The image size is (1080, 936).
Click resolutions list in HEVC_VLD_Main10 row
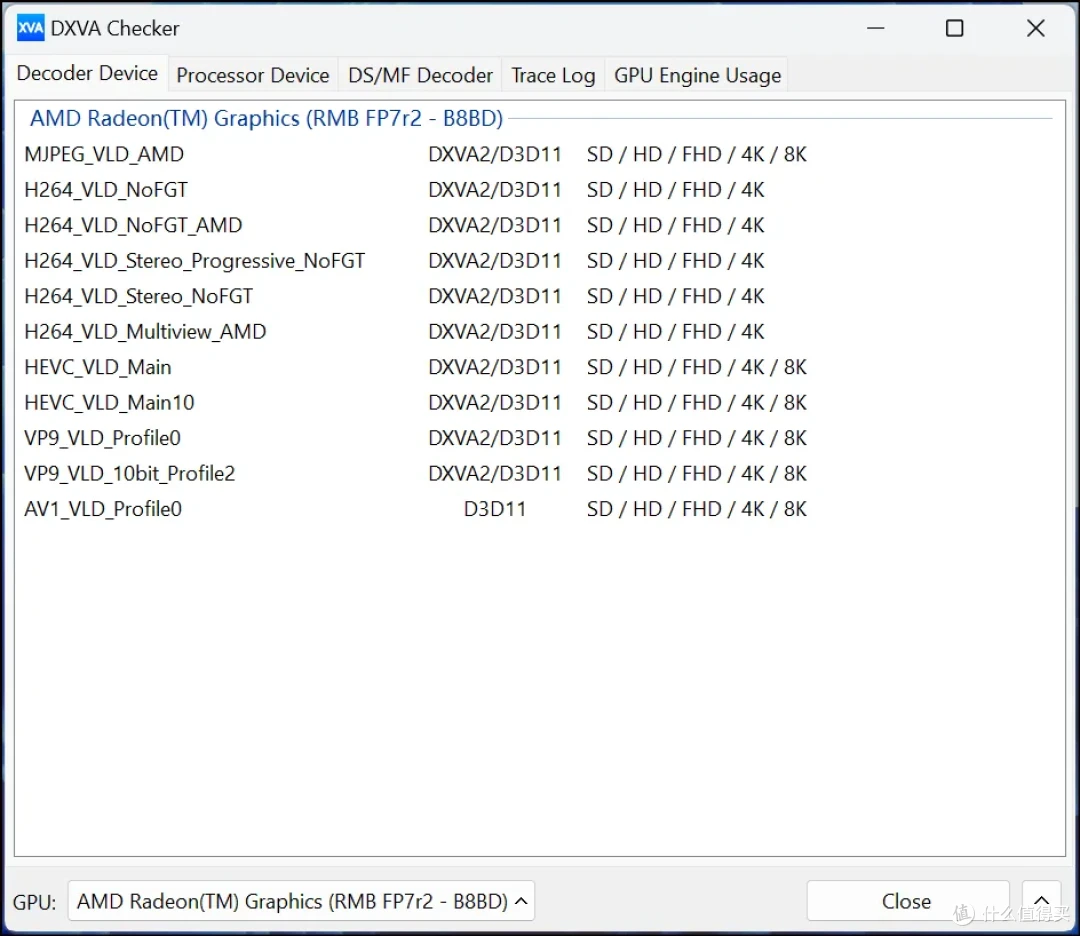[x=696, y=403]
